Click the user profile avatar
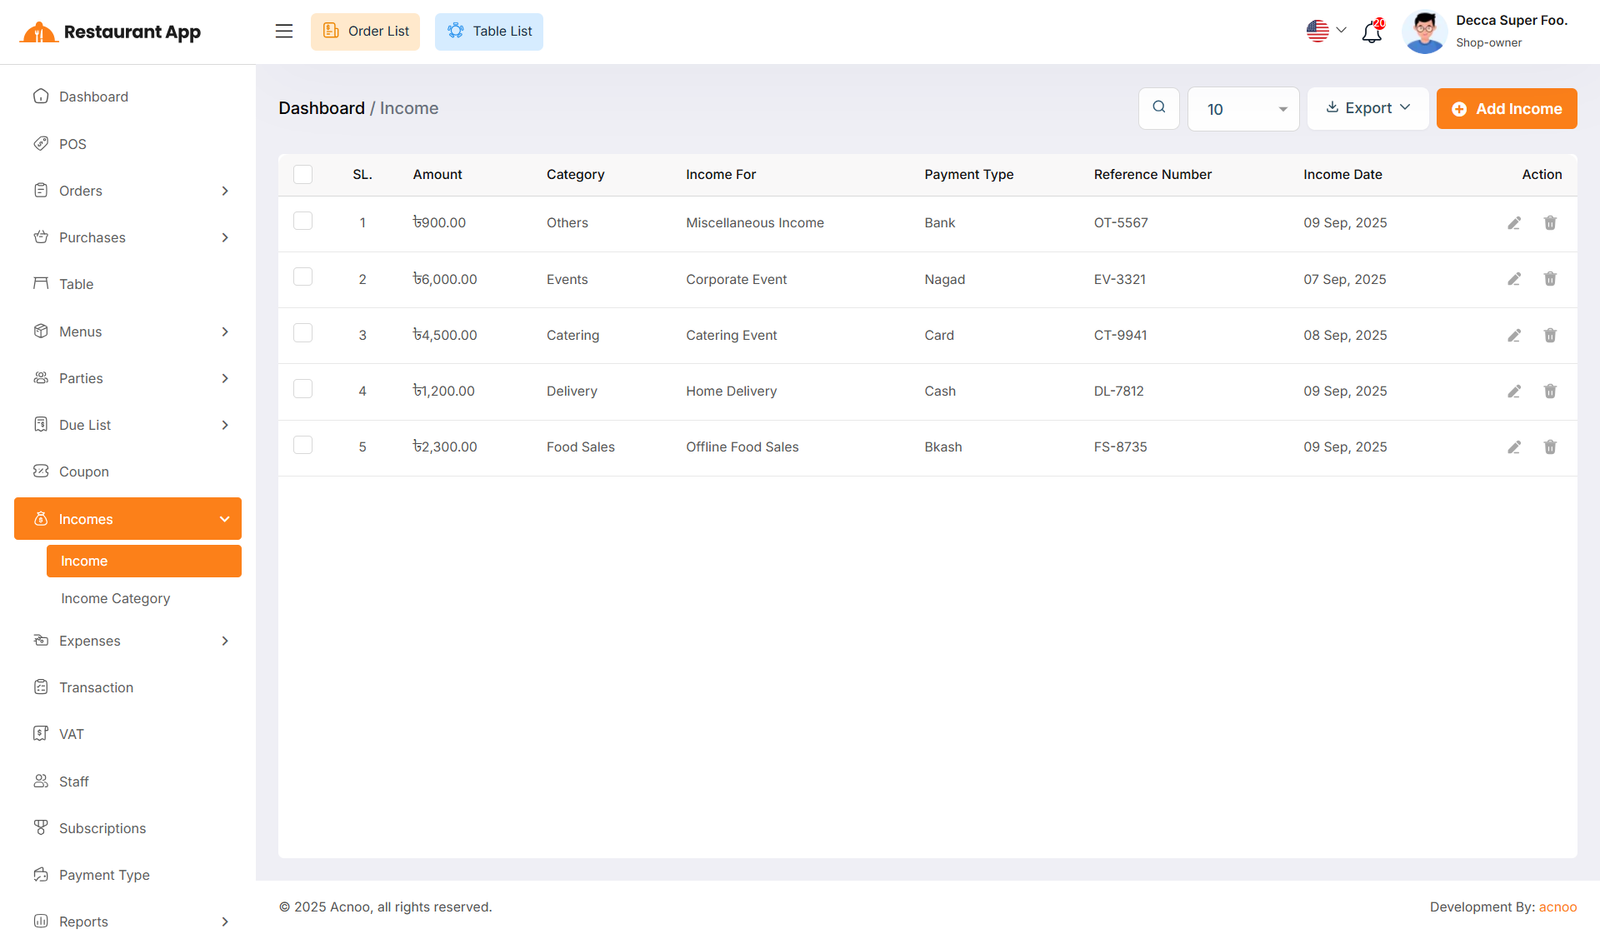Screen dimensions: 1600x933 pos(1424,32)
